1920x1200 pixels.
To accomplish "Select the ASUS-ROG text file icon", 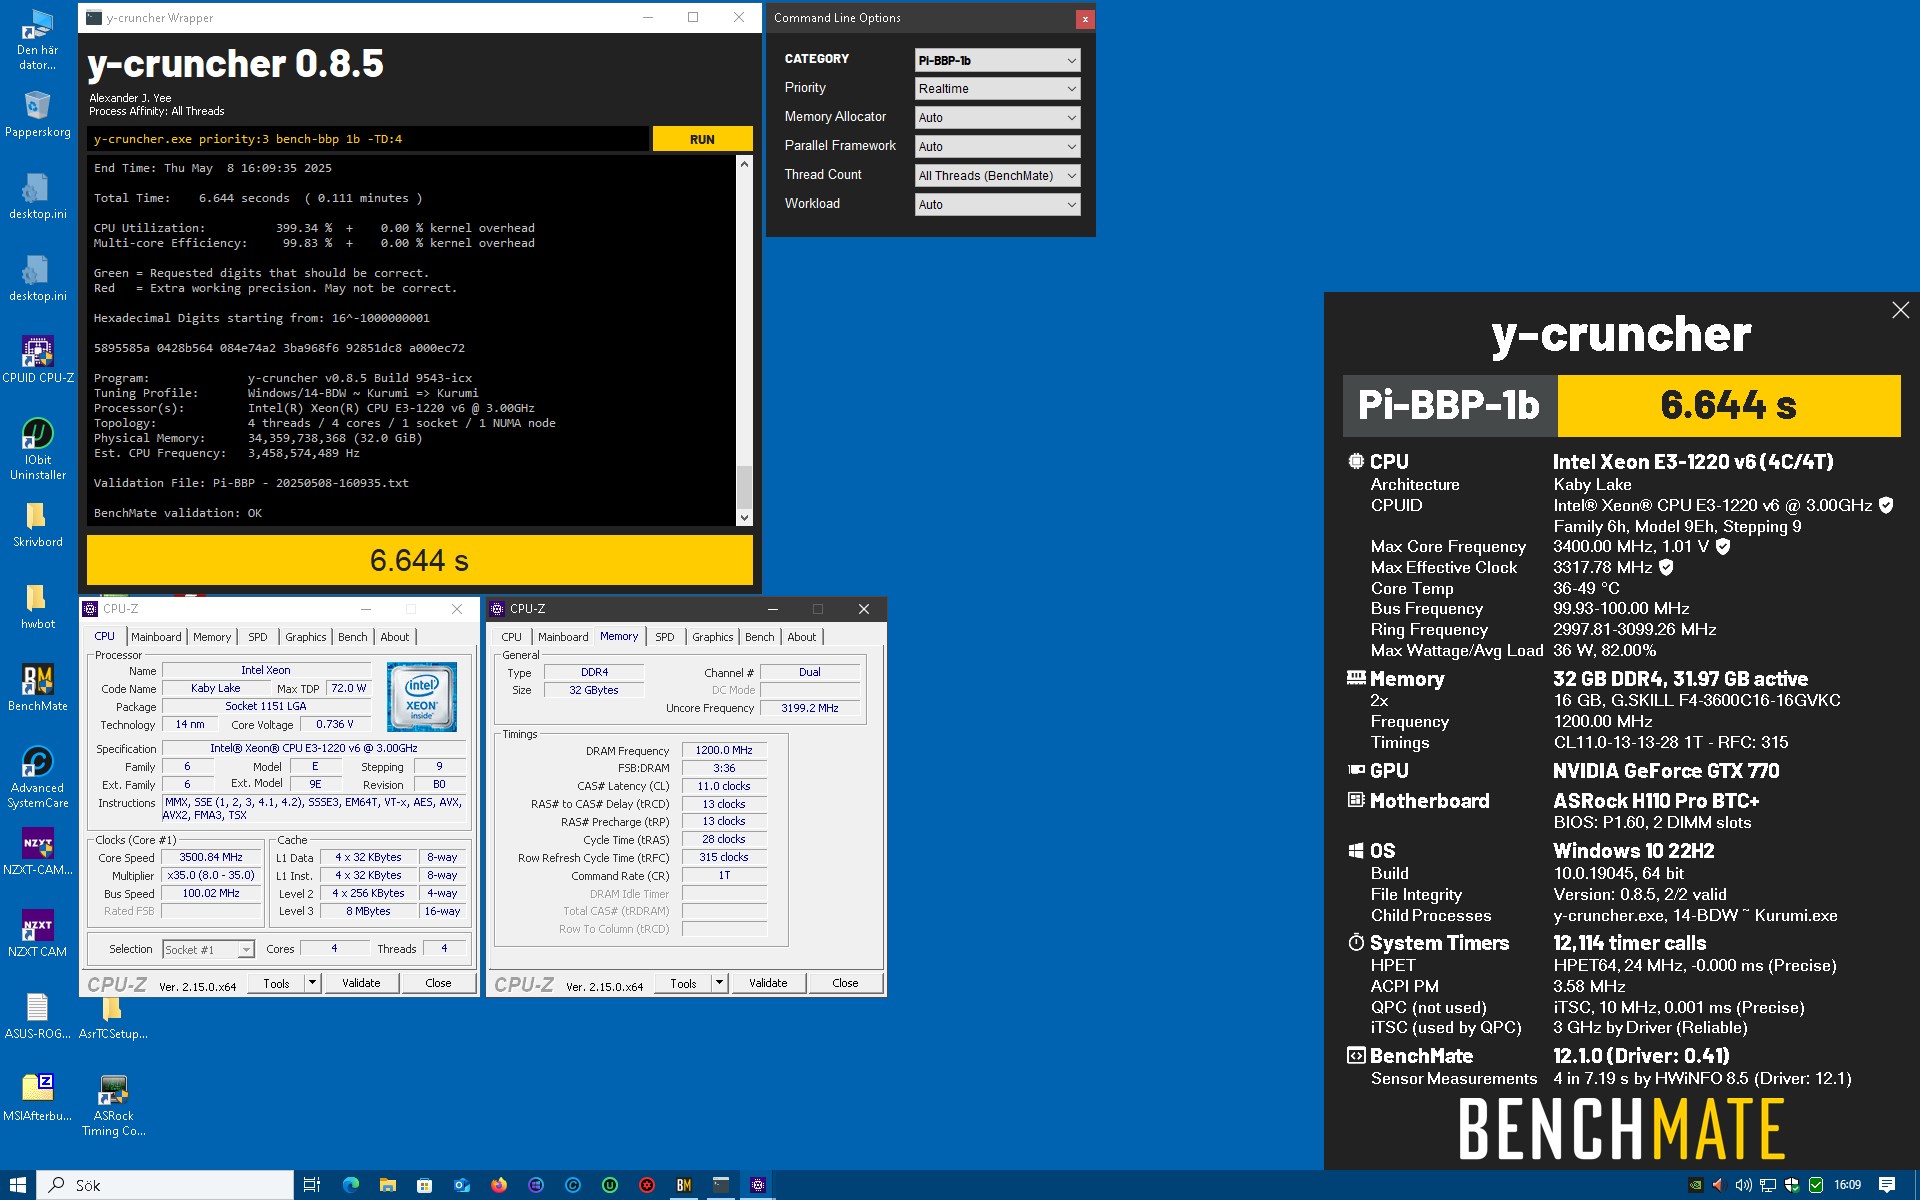I will tap(37, 1016).
